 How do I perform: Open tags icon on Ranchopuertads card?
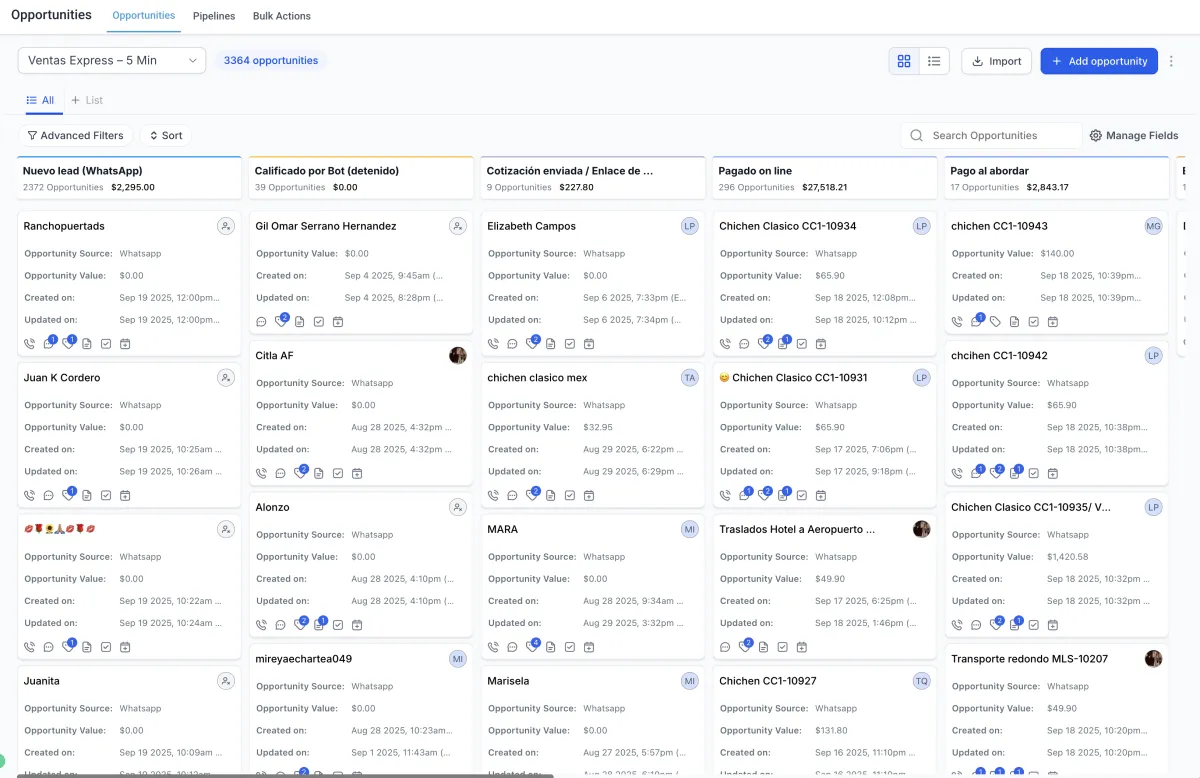tap(68, 343)
